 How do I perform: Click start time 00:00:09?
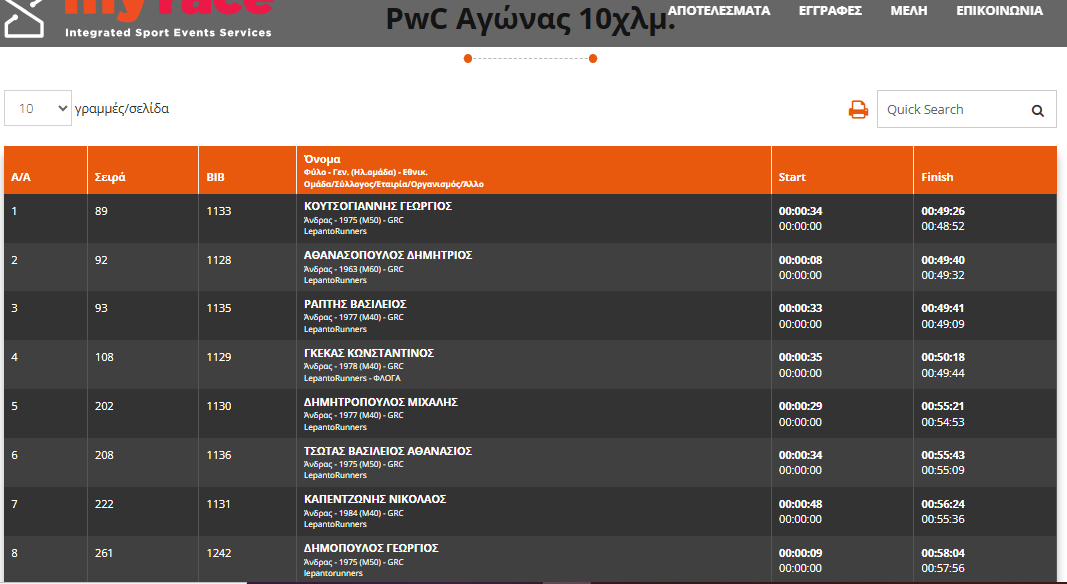point(800,553)
